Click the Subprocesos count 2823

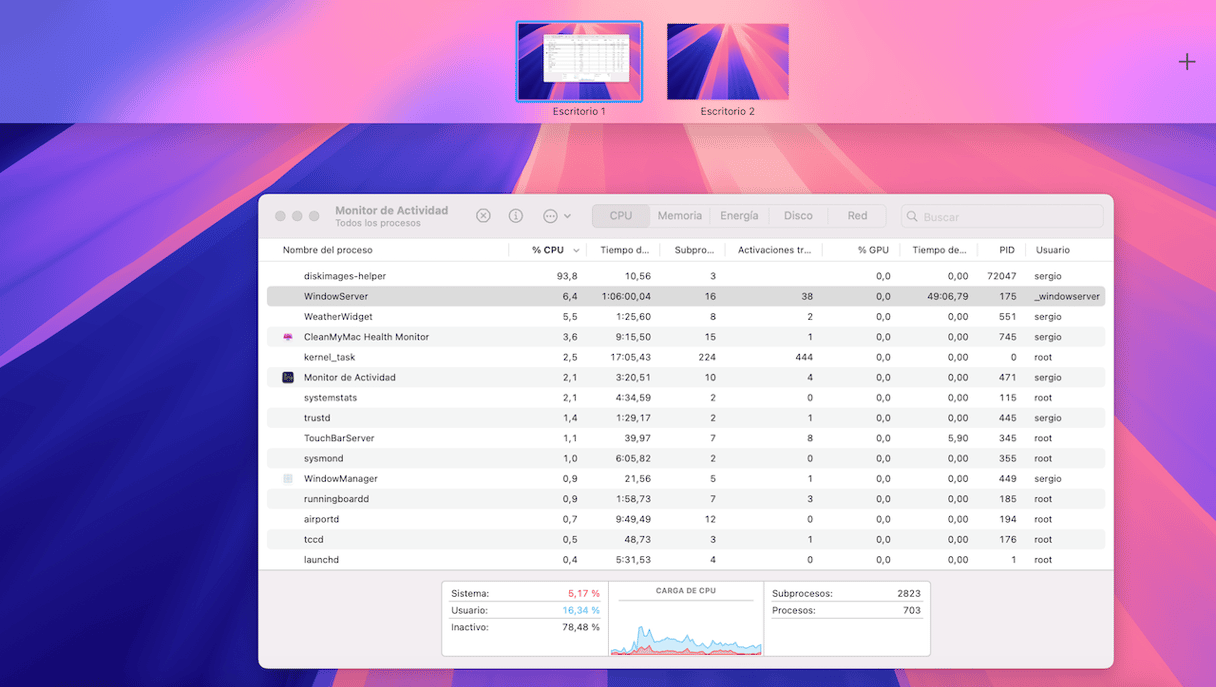[908, 594]
